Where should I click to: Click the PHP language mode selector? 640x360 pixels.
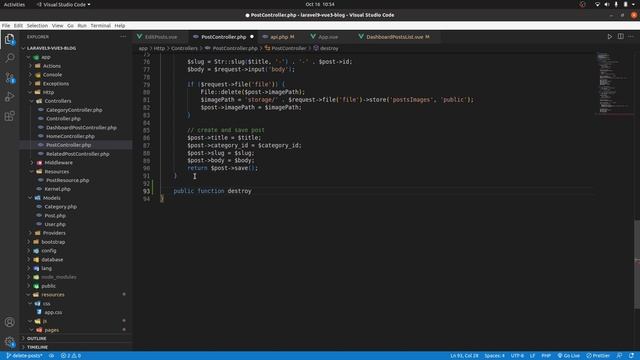tap(546, 356)
